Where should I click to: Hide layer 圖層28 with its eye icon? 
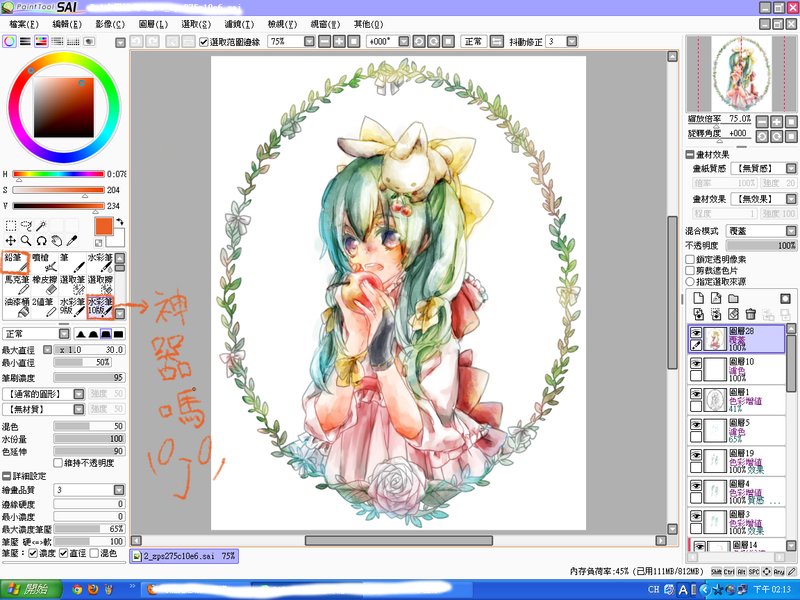696,333
